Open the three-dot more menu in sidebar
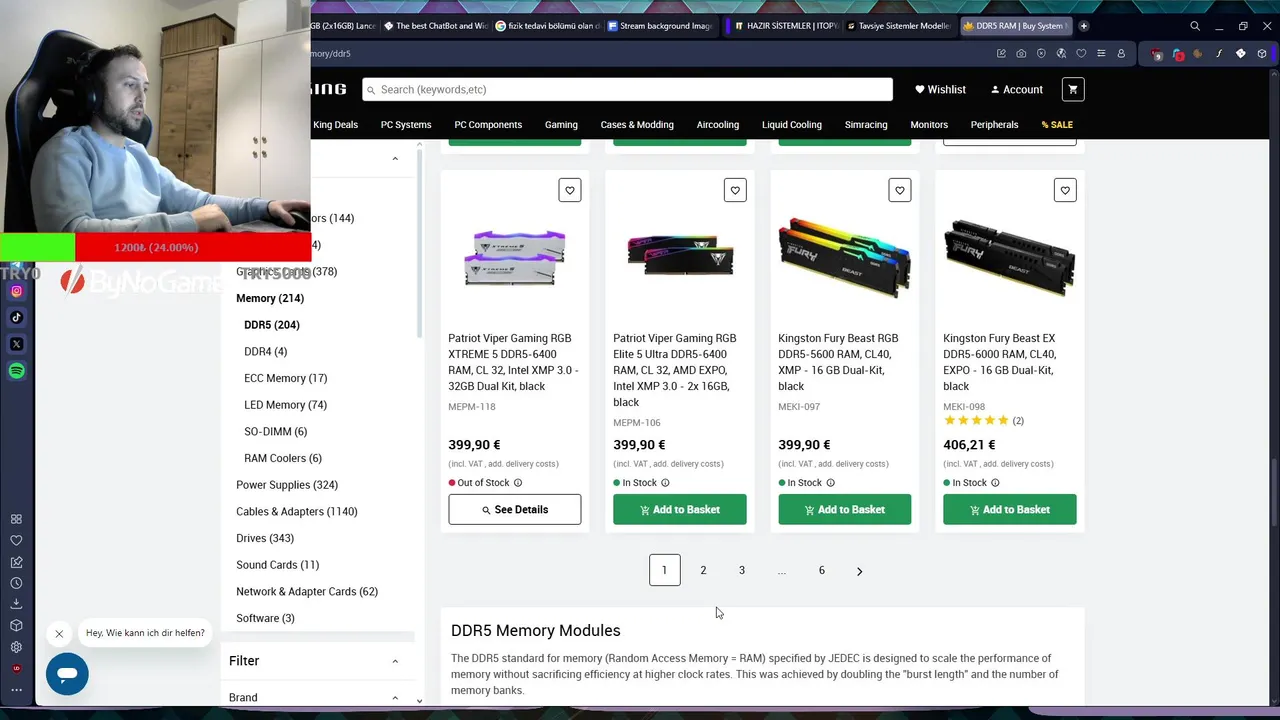The image size is (1280, 720). [x=16, y=689]
